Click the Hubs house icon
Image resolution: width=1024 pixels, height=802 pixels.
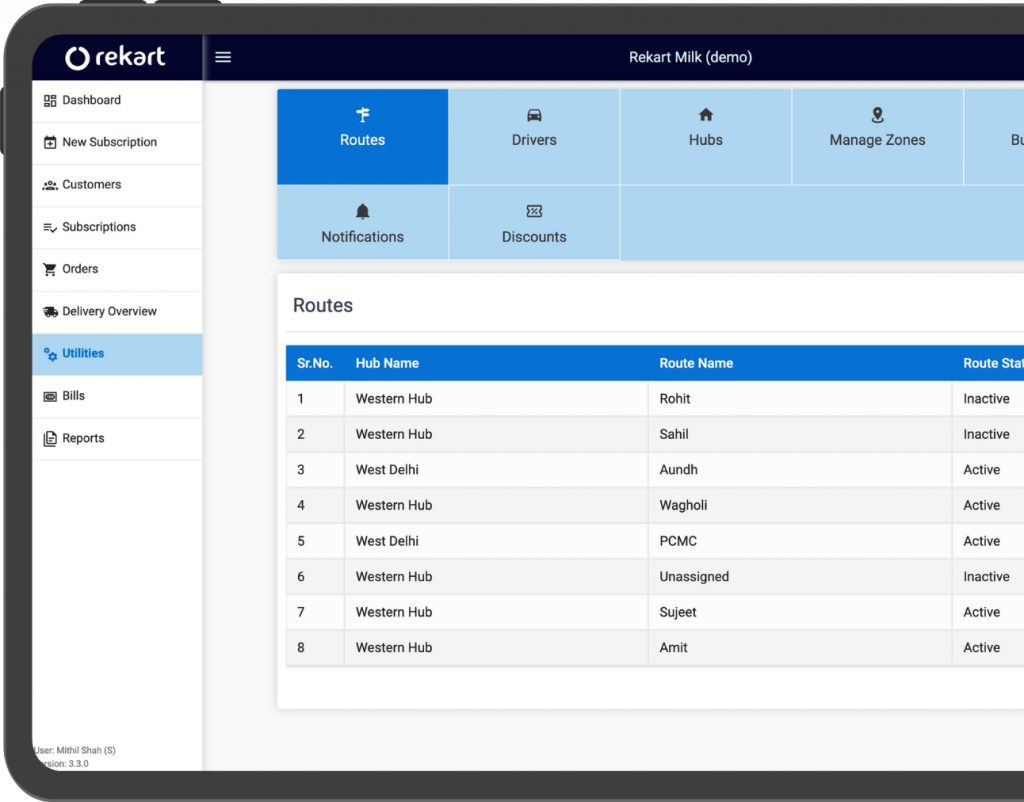705,115
